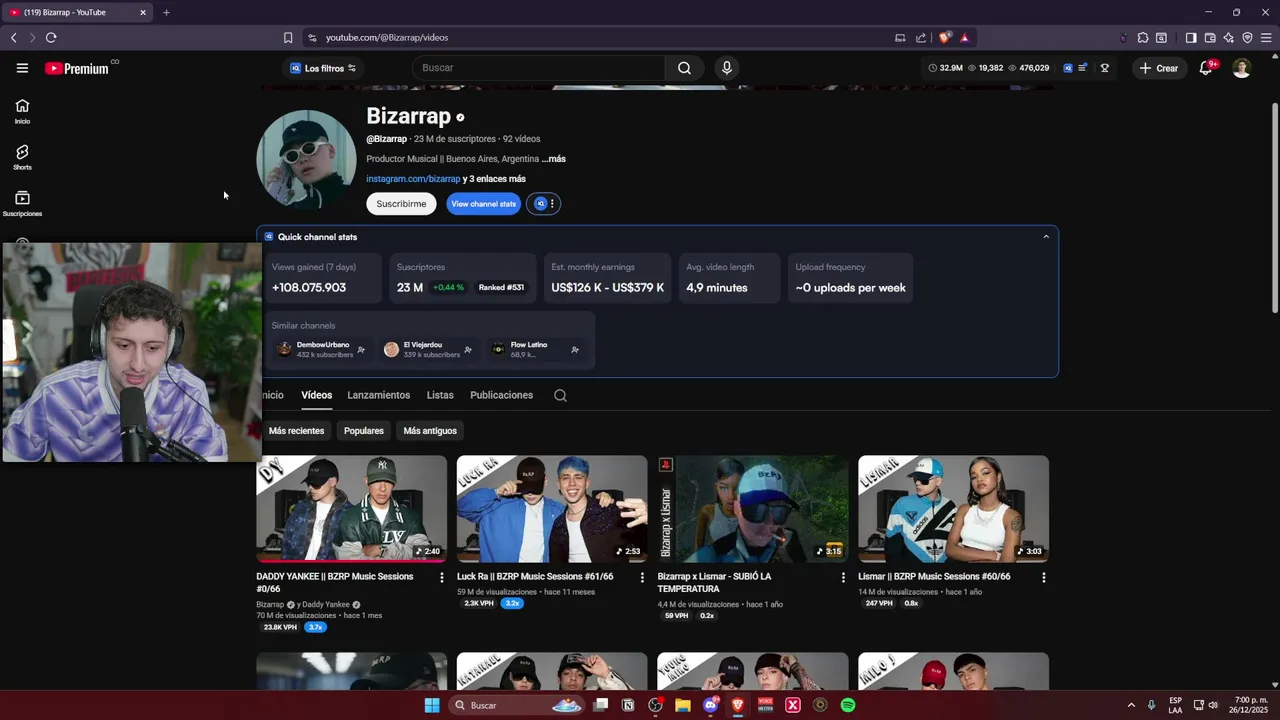Filter videos by Más recientes
The height and width of the screenshot is (720, 1280).
coord(296,431)
